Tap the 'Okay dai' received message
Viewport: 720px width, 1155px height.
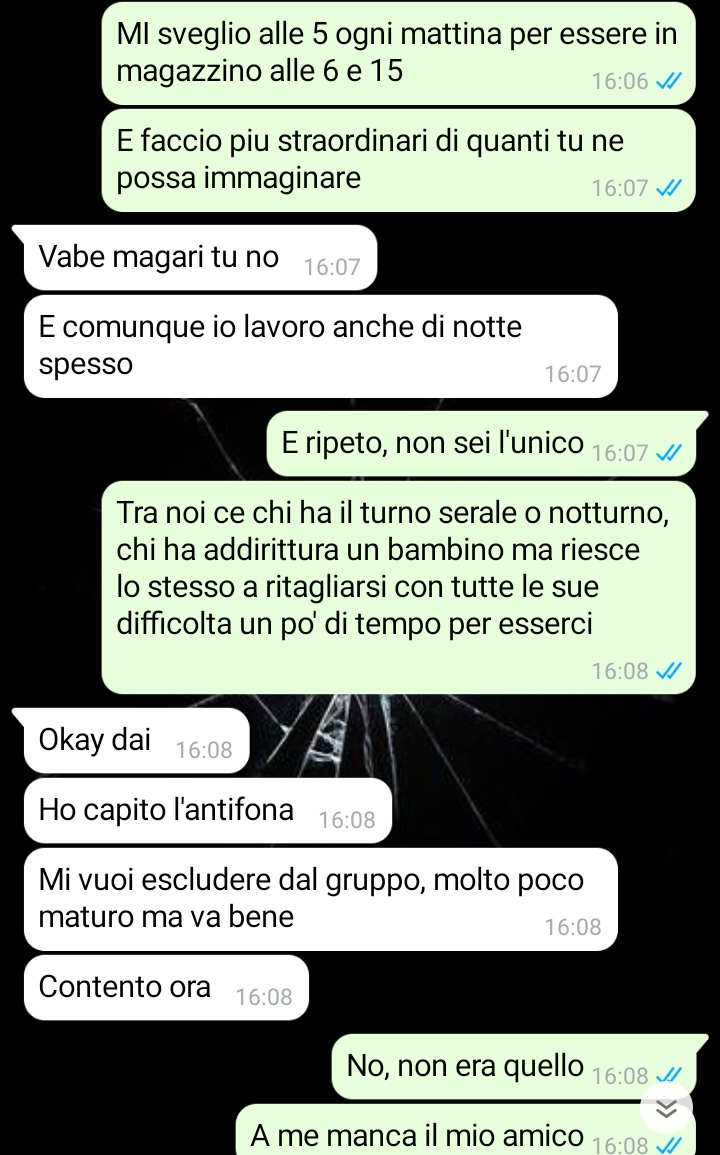click(136, 740)
